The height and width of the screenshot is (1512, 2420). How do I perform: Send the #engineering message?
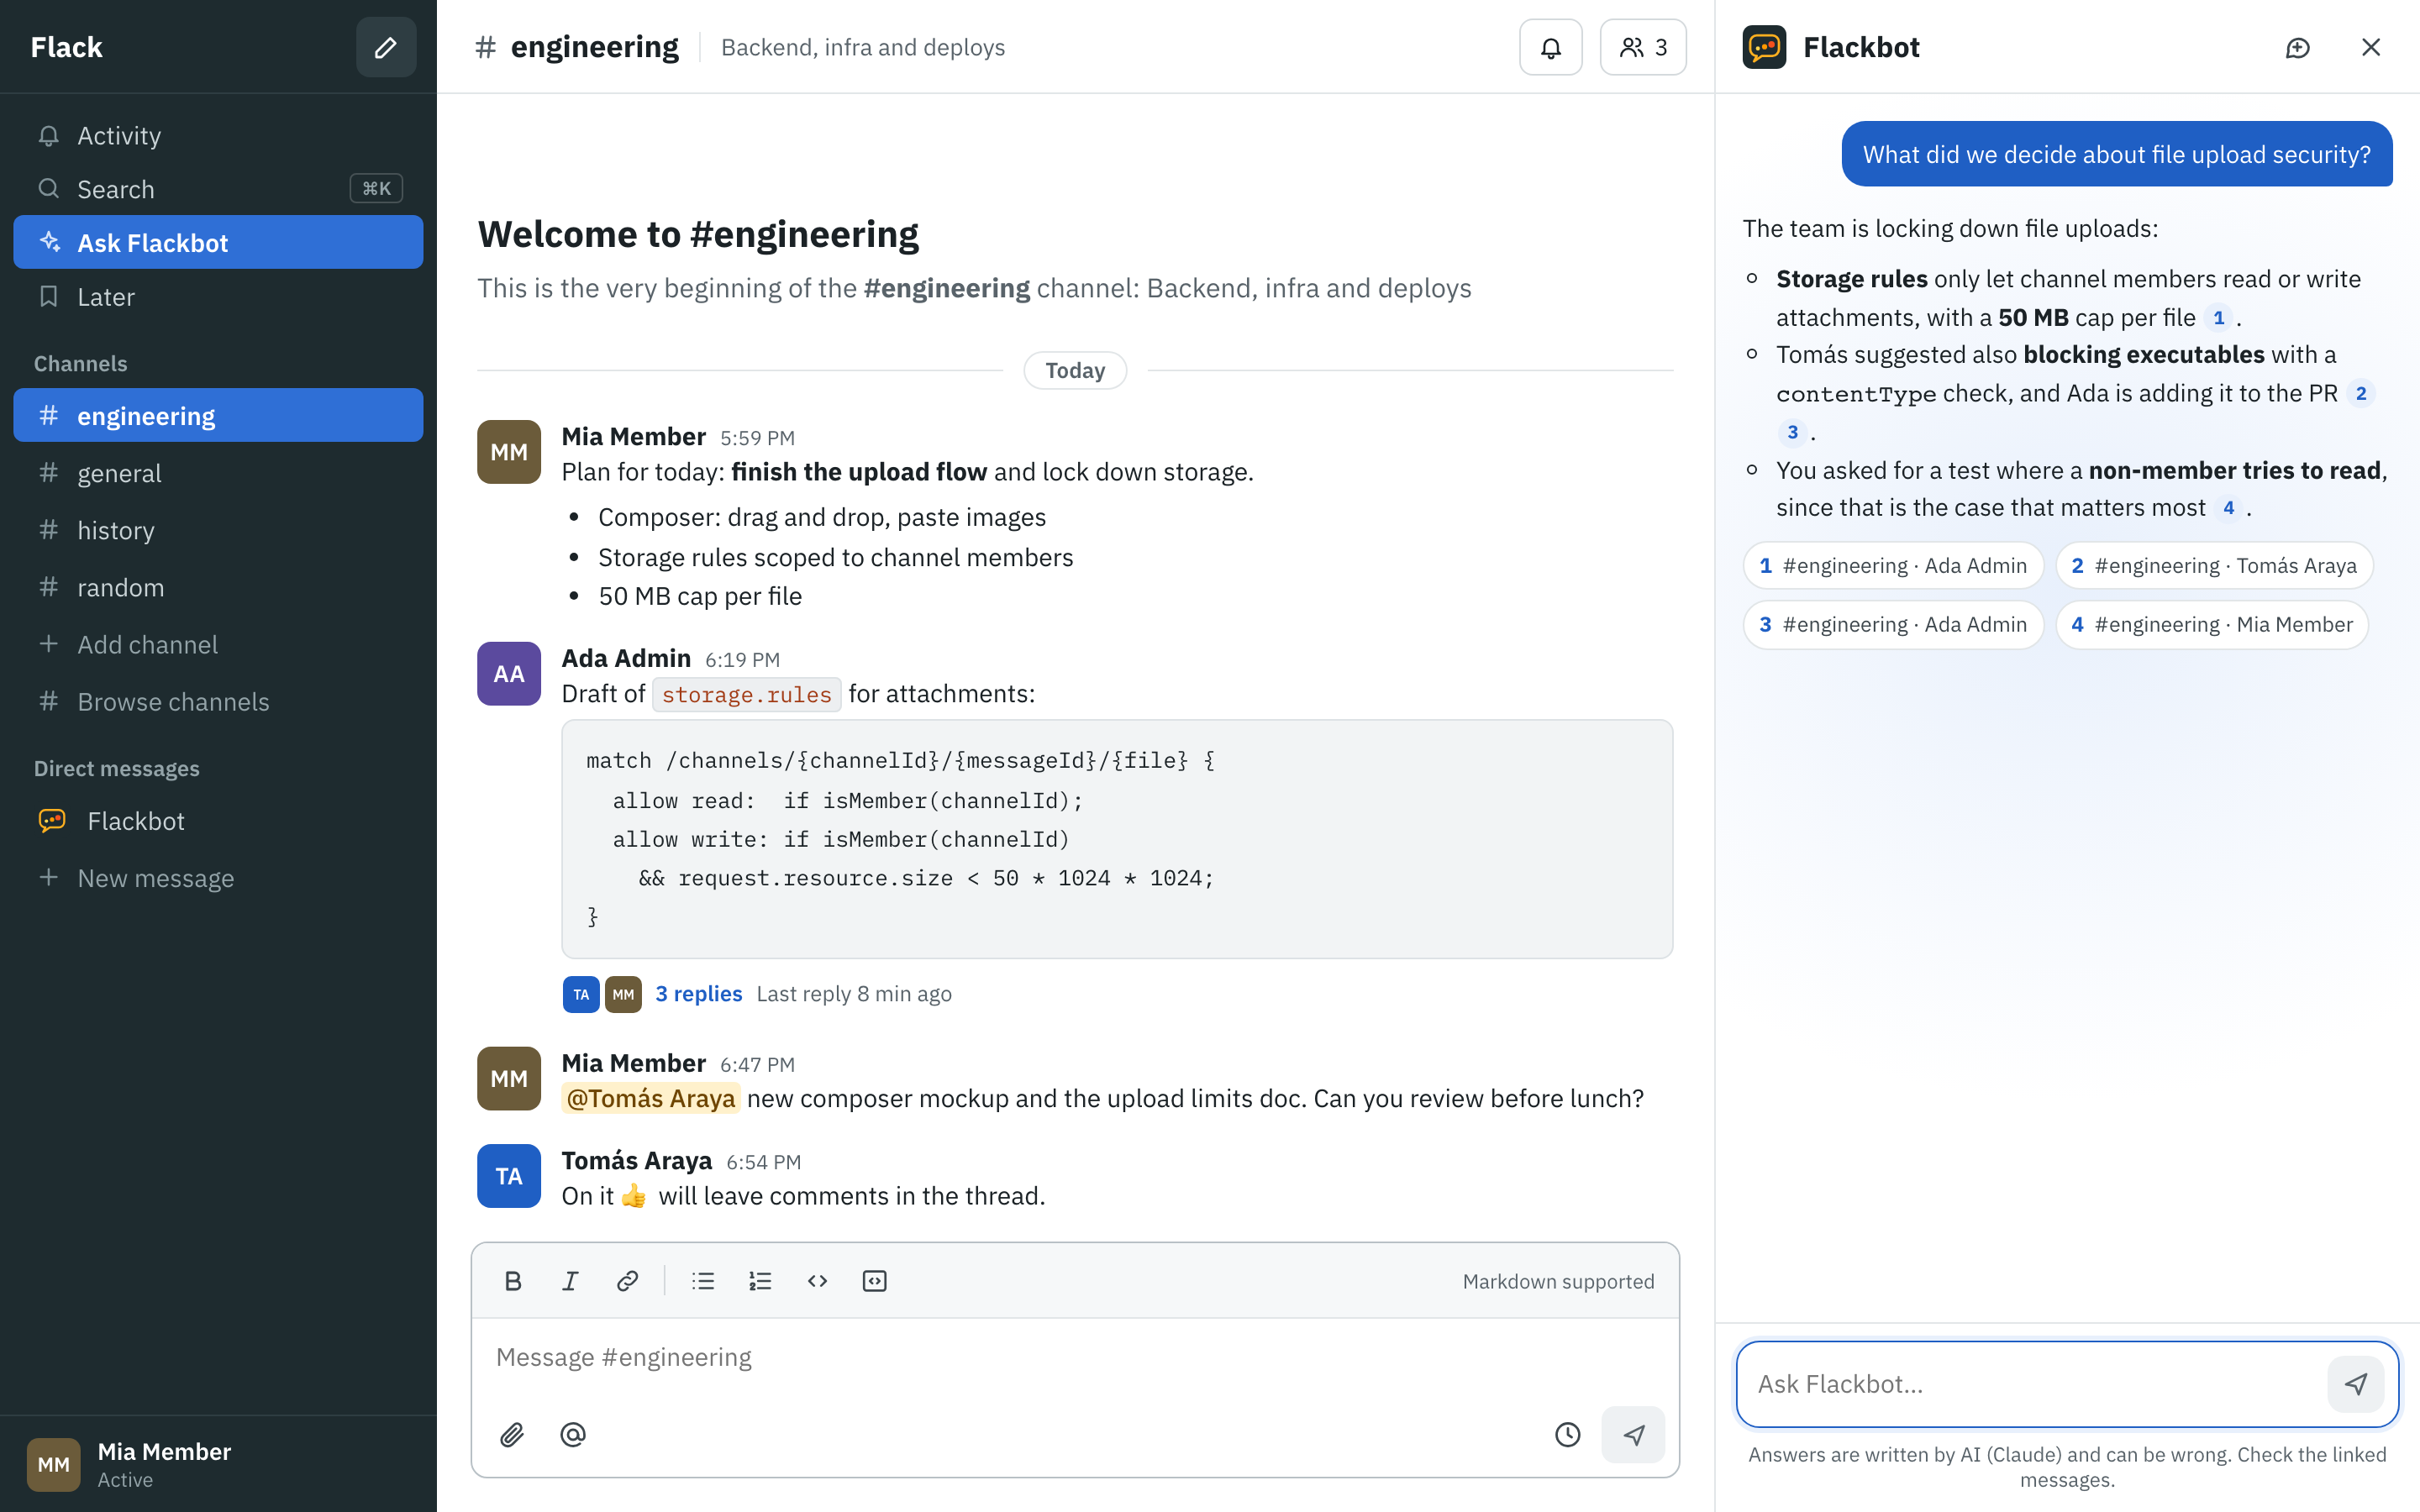1633,1435
